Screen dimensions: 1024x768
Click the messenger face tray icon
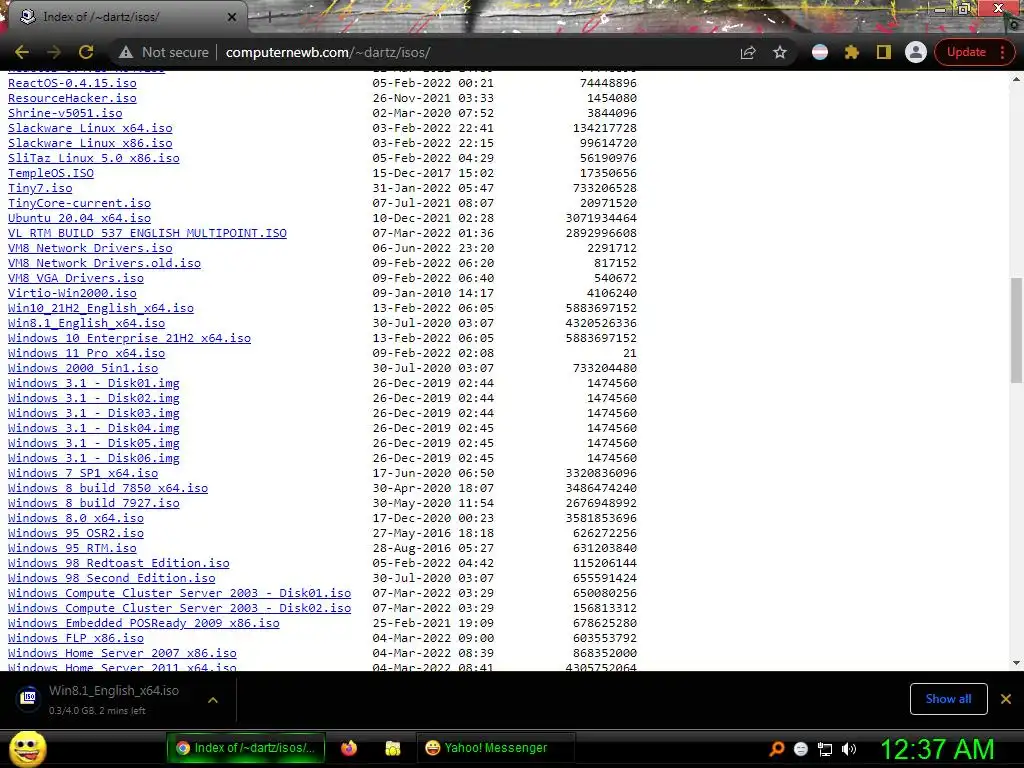click(801, 748)
